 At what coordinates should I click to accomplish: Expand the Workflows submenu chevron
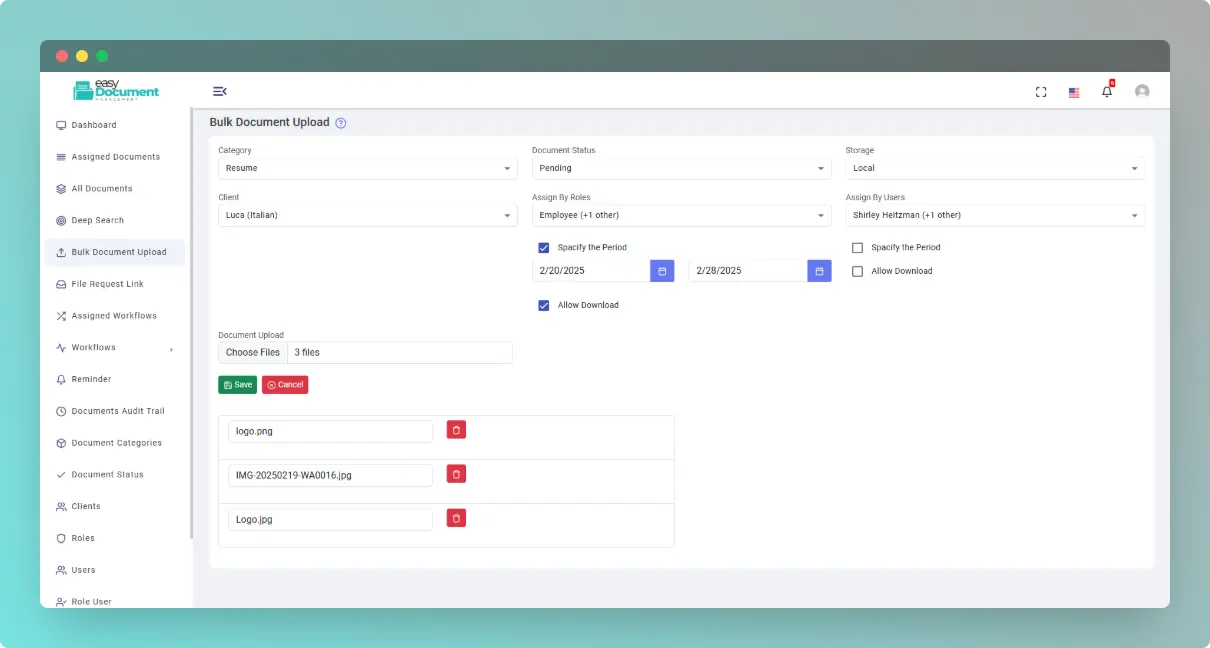[171, 349]
